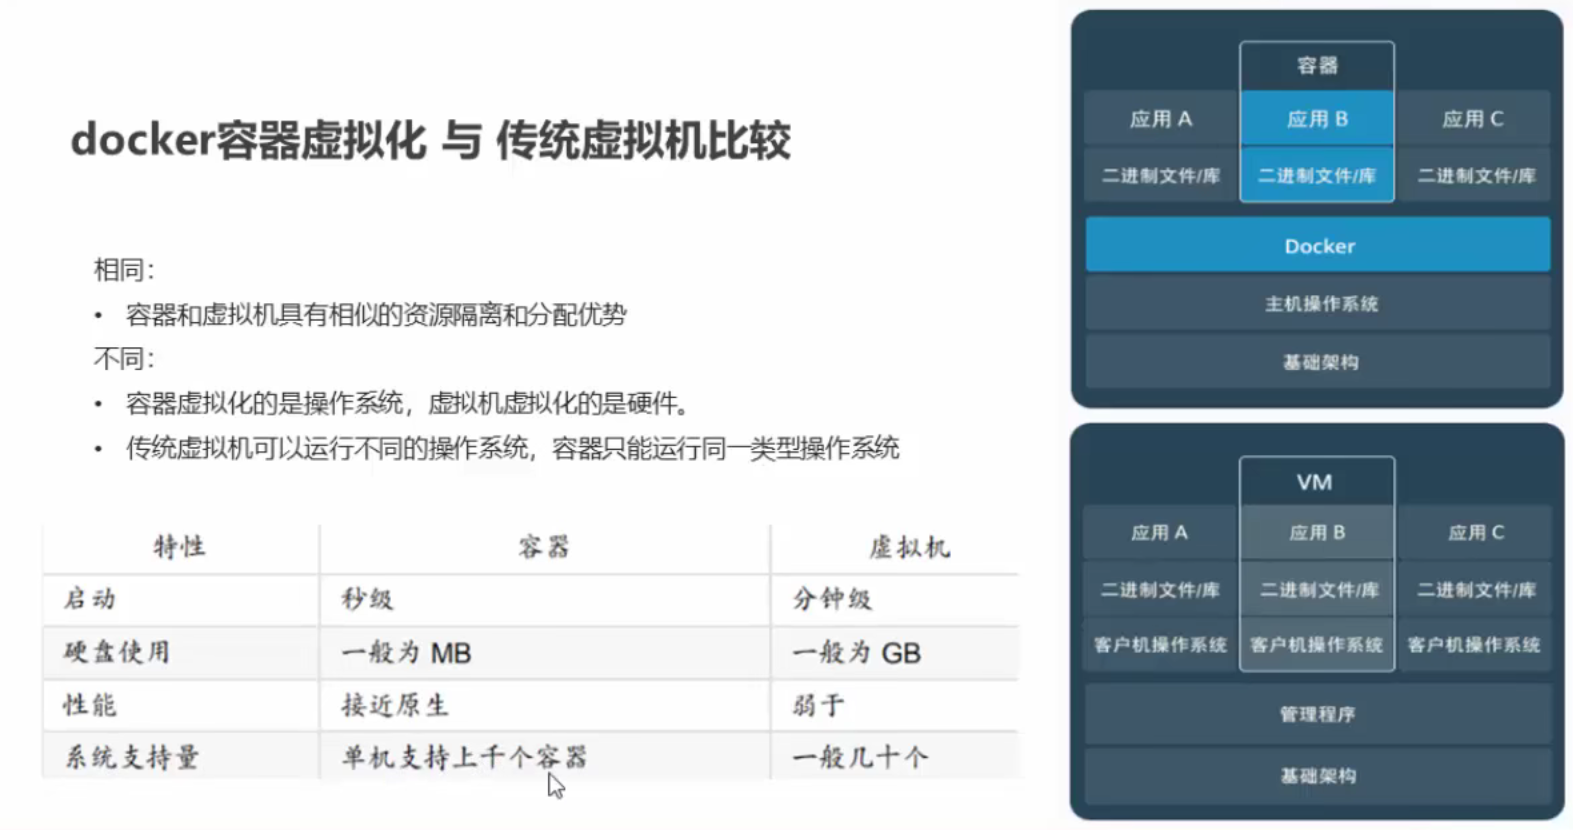Click the "分钟级" table cell
The image size is (1573, 830).
(x=832, y=599)
